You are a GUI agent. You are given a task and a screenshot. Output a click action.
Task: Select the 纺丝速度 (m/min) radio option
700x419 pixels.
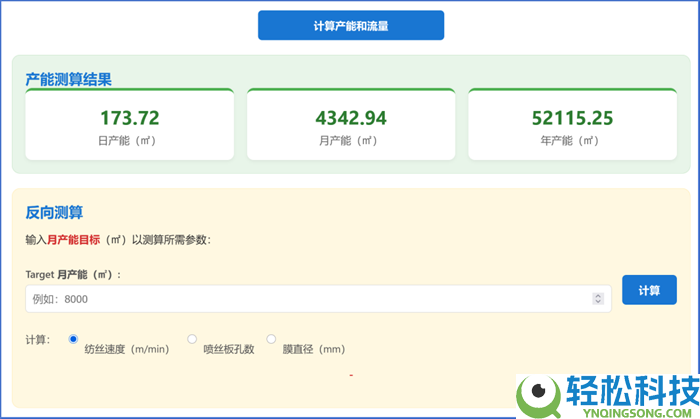pyautogui.click(x=73, y=339)
